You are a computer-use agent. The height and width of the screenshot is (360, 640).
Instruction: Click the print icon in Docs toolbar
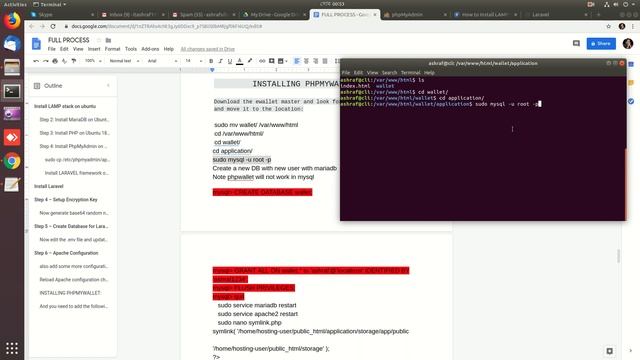[55, 61]
